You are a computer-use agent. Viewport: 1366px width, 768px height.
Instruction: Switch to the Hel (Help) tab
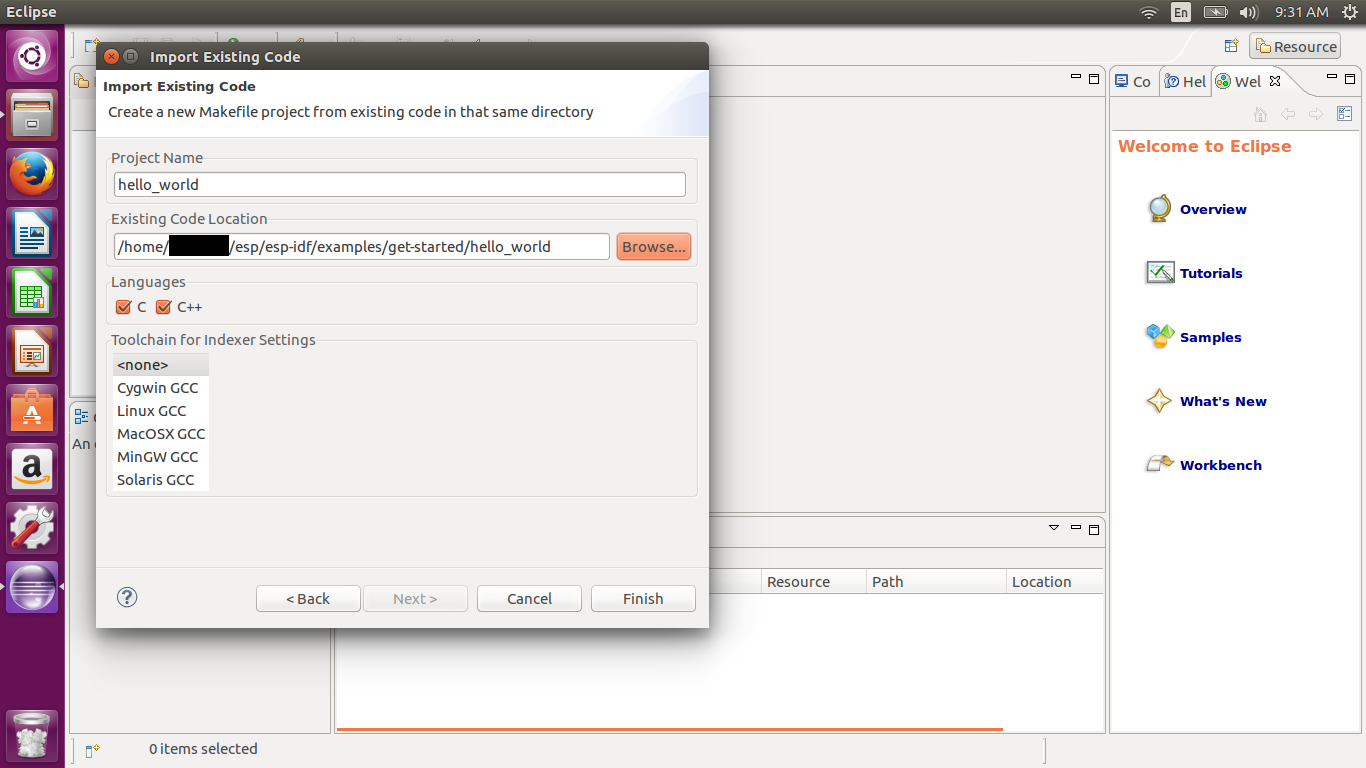[x=1185, y=82]
